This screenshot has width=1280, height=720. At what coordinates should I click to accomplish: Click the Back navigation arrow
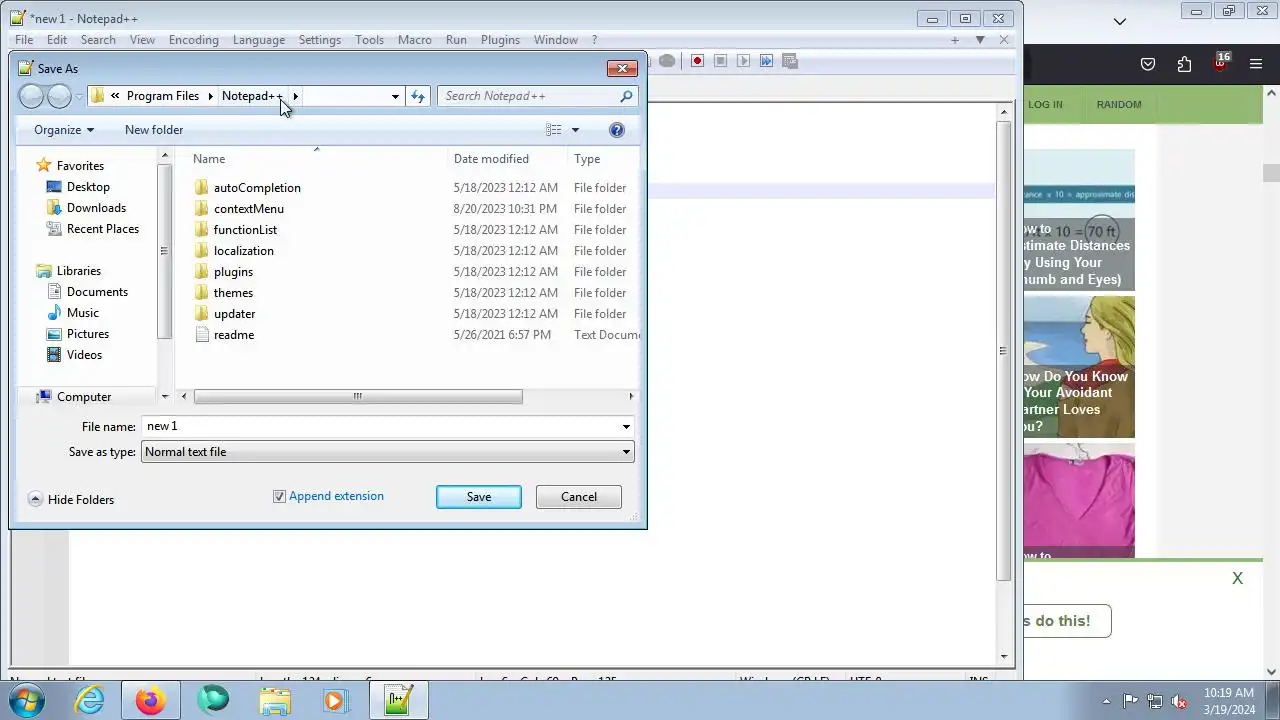coord(31,96)
